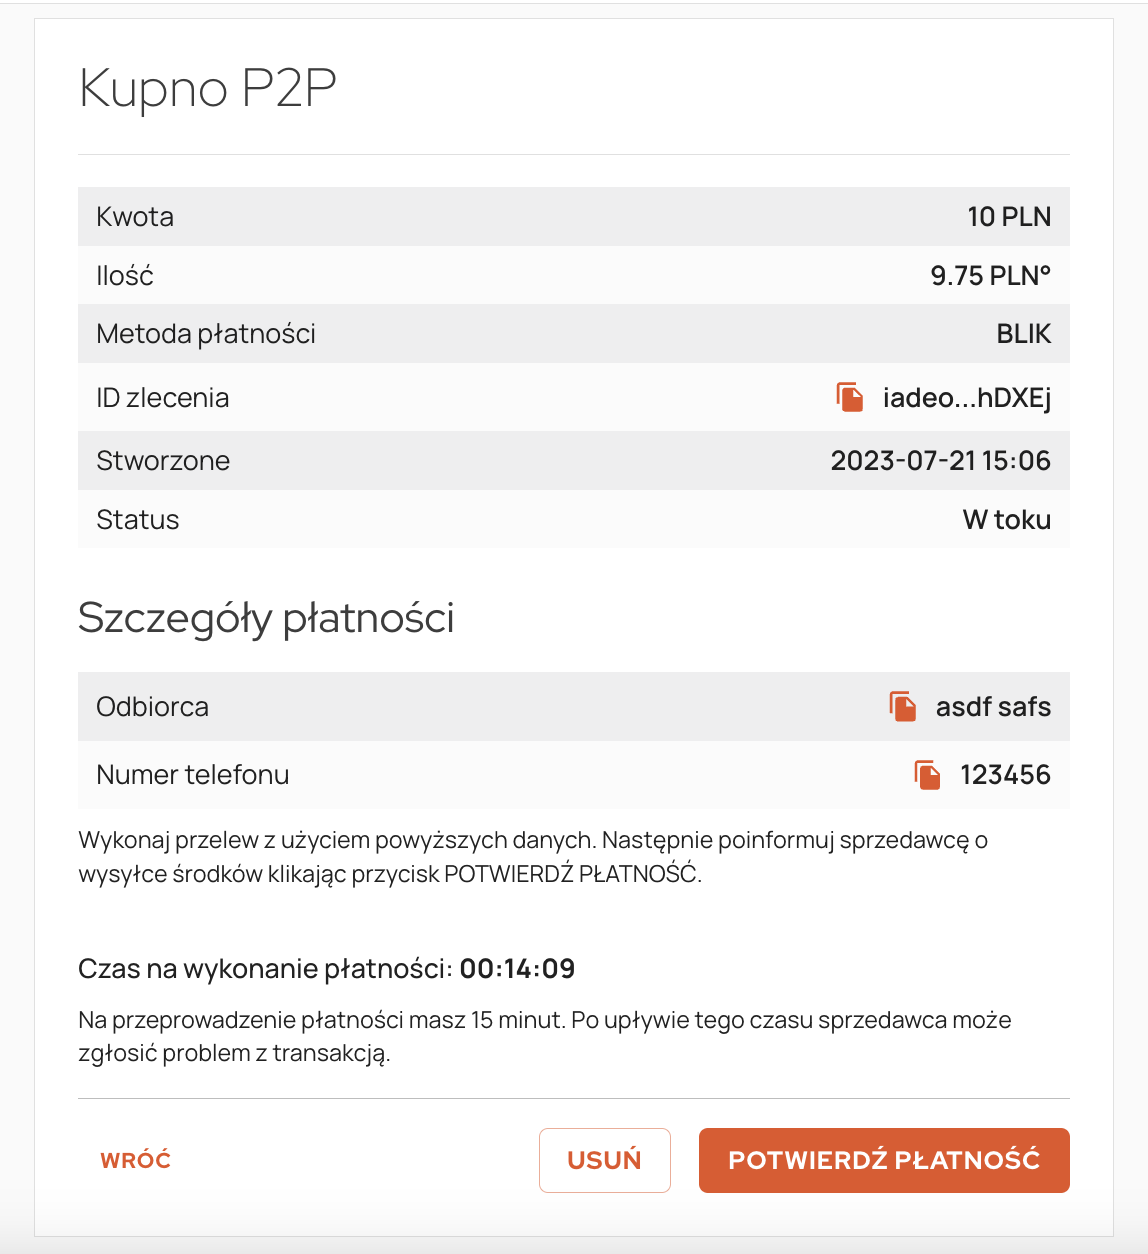This screenshot has height=1254, width=1148.
Task: Click the phone number 123456
Action: tap(1005, 775)
